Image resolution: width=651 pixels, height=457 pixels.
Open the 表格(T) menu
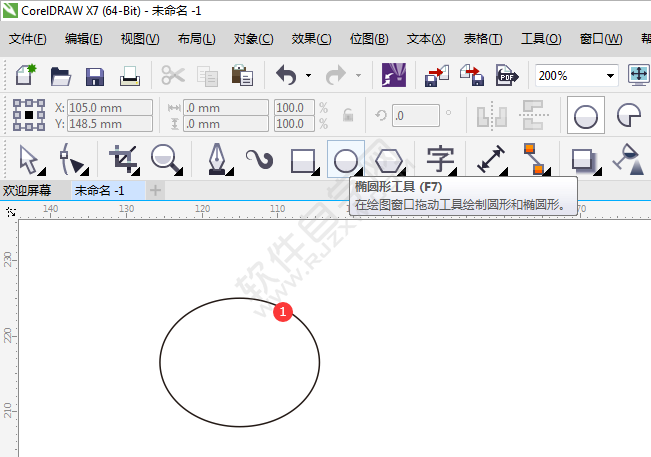pyautogui.click(x=483, y=39)
